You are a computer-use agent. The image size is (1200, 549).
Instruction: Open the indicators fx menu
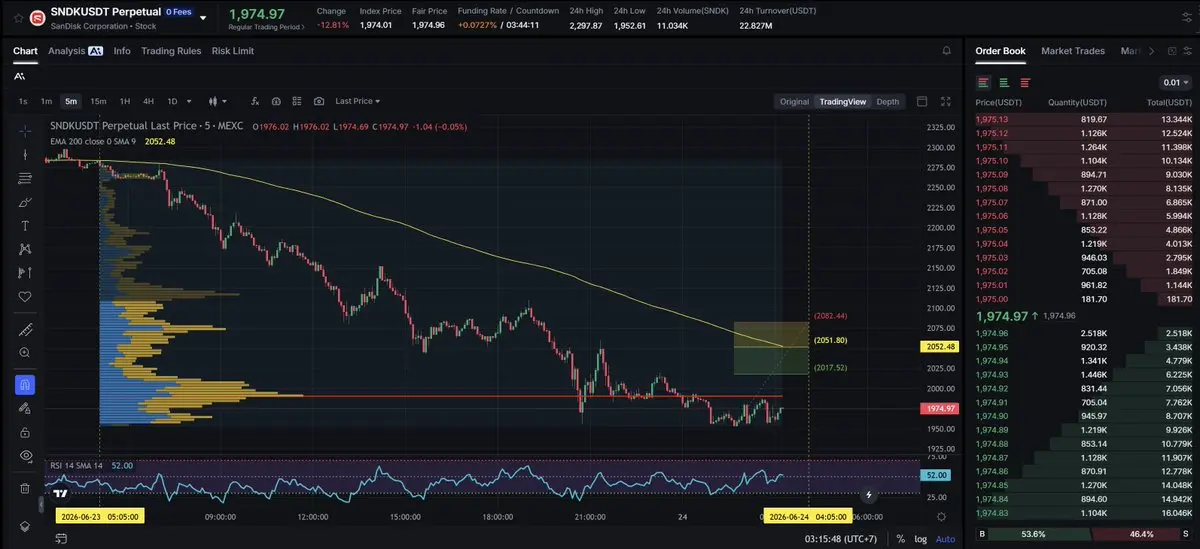pyautogui.click(x=254, y=101)
